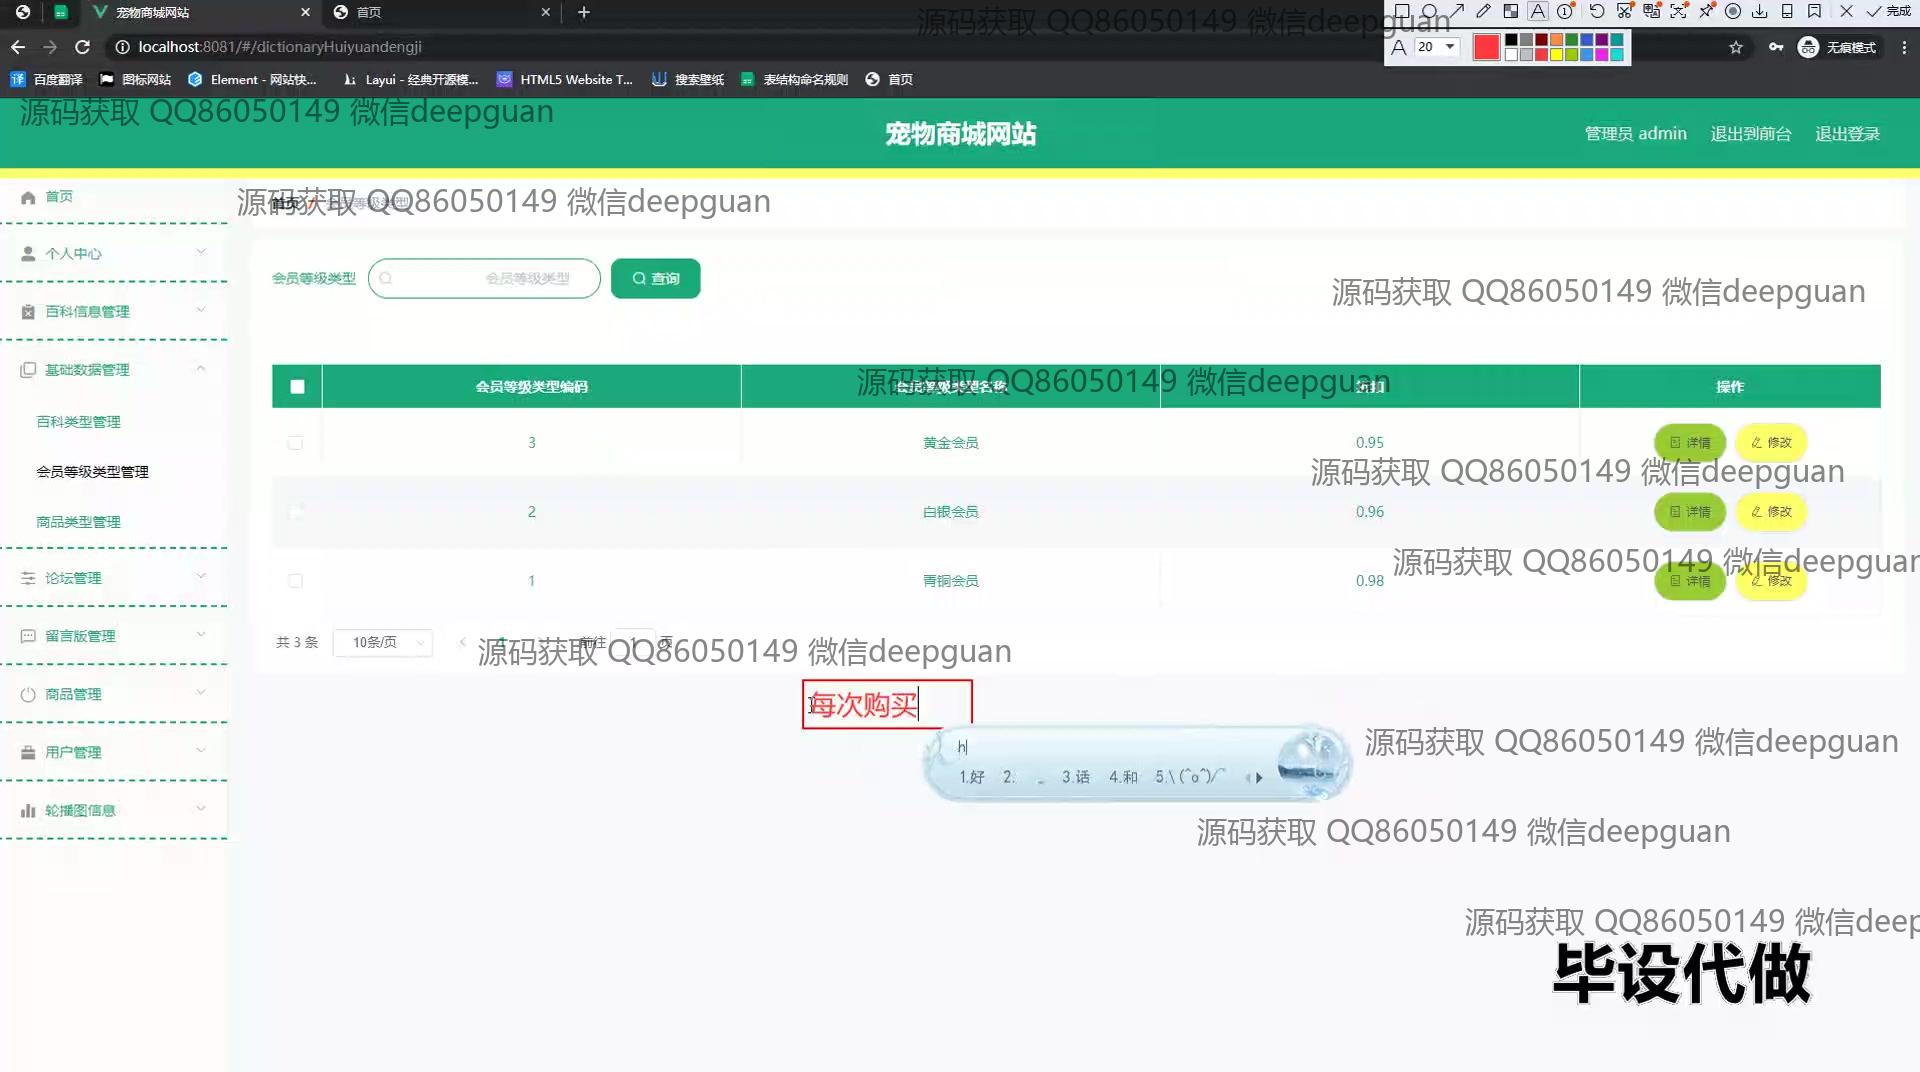The height and width of the screenshot is (1072, 1920).
Task: Click the screenshot translate icon
Action: tap(1652, 11)
